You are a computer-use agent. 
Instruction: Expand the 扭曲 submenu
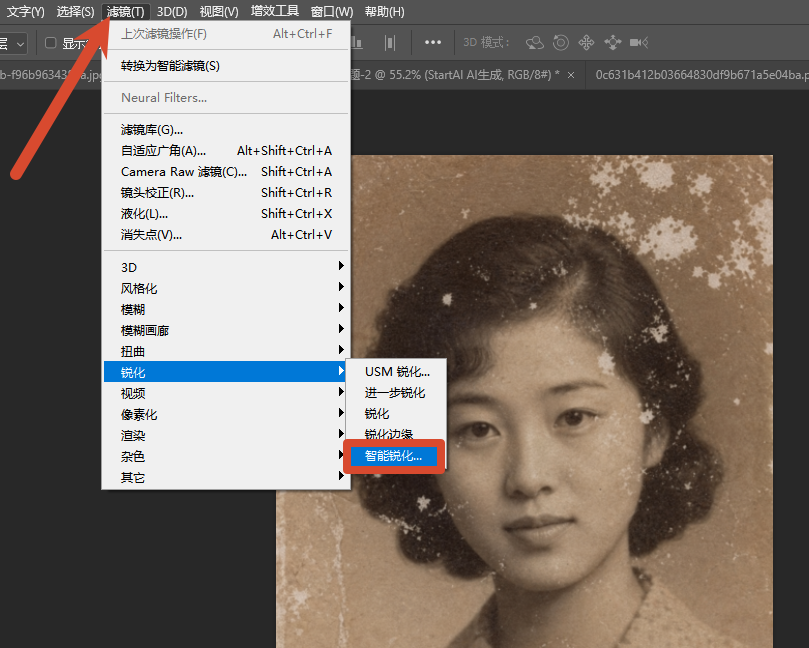[x=226, y=351]
